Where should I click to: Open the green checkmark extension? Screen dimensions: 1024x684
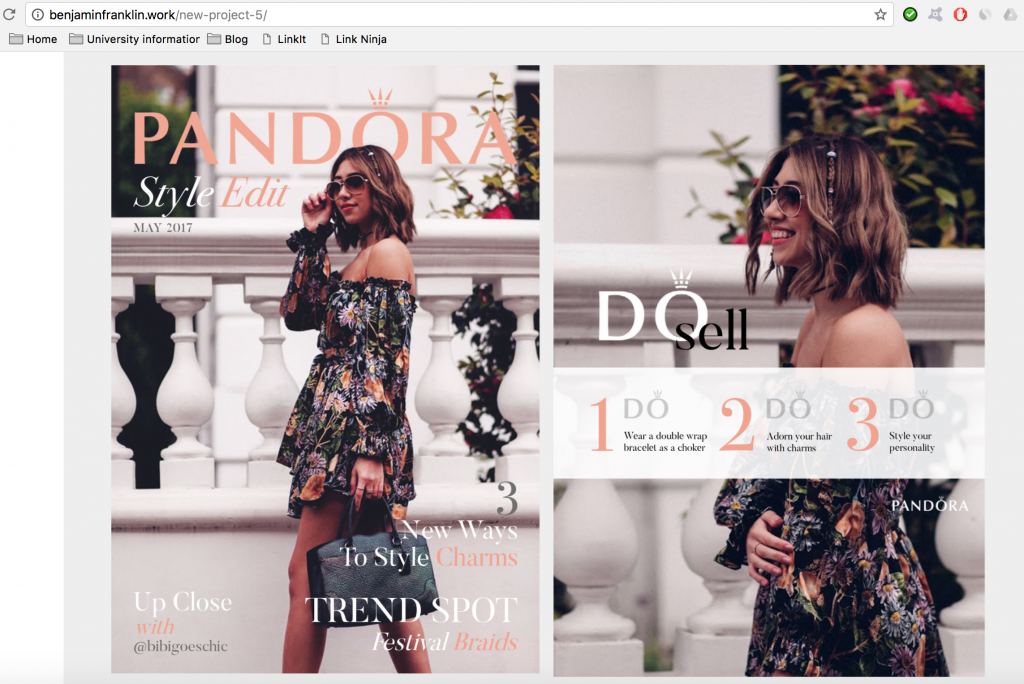[910, 14]
